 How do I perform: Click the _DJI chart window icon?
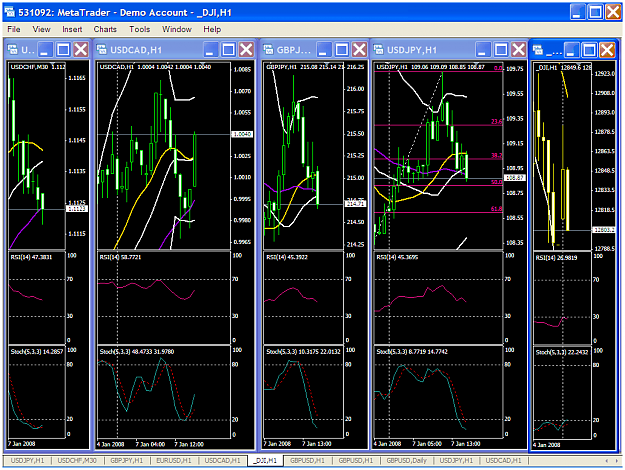pyautogui.click(x=538, y=50)
